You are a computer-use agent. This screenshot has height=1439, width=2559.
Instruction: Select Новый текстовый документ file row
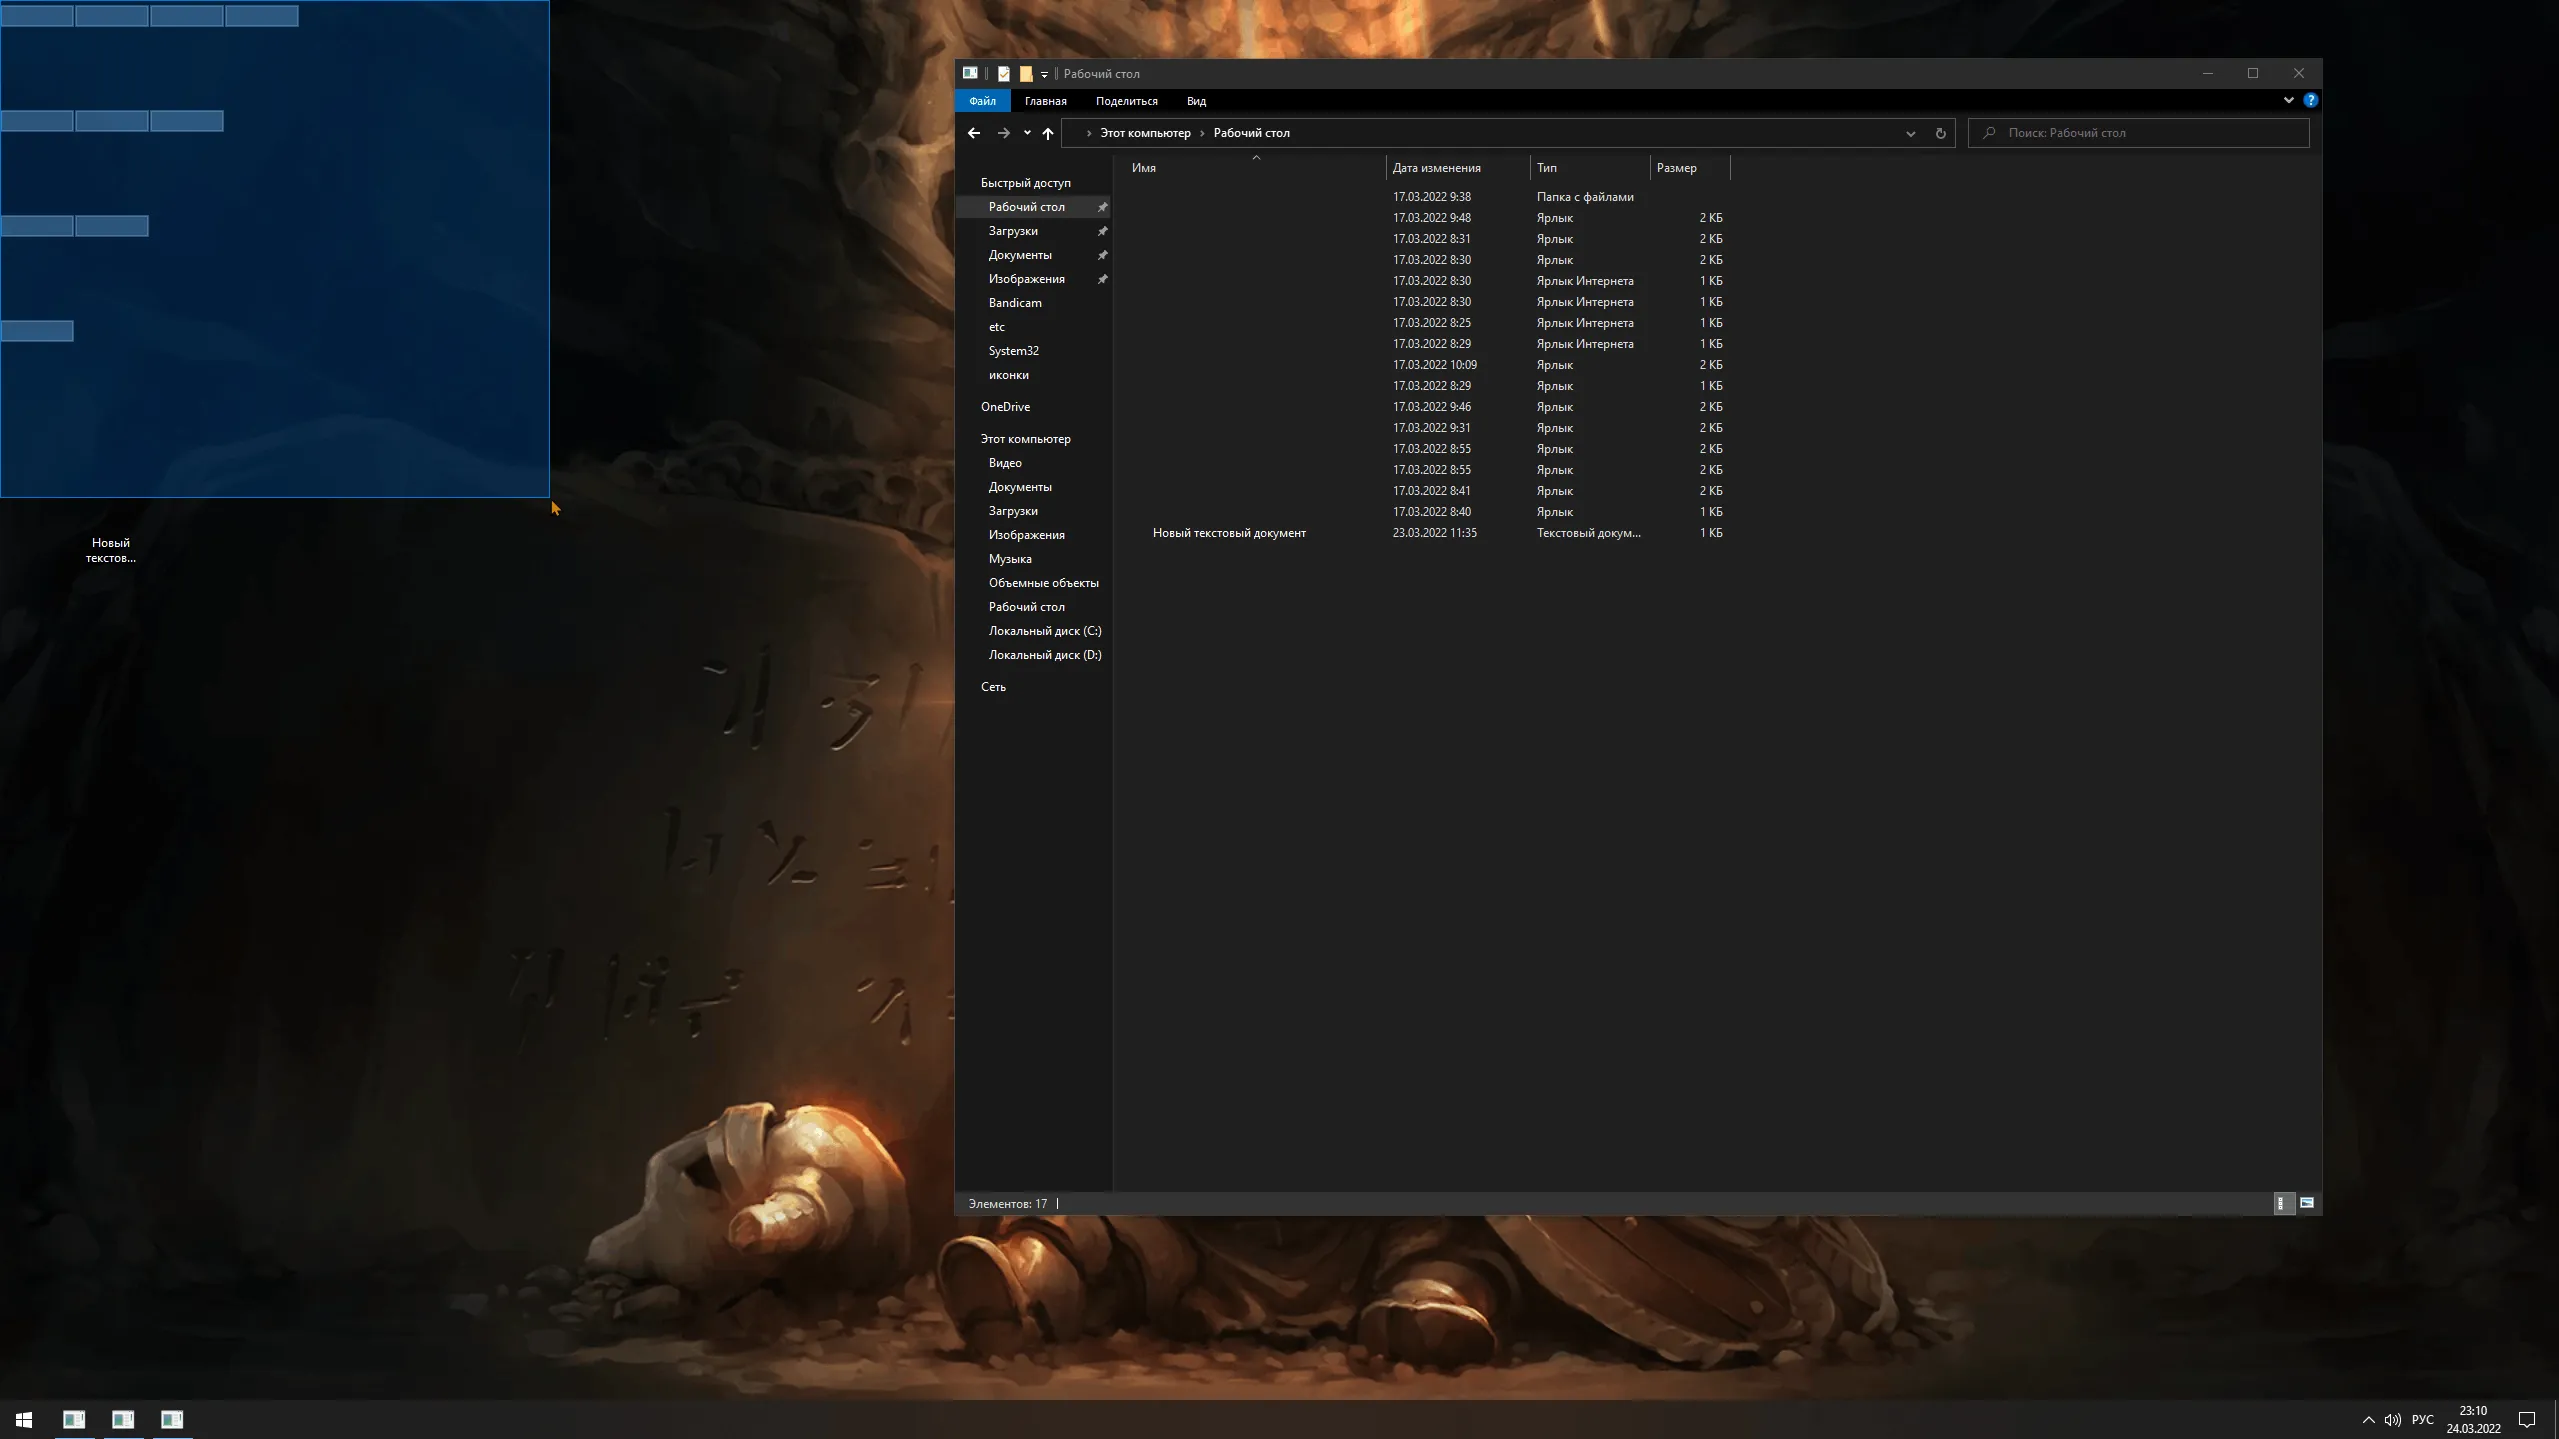[x=1428, y=533]
